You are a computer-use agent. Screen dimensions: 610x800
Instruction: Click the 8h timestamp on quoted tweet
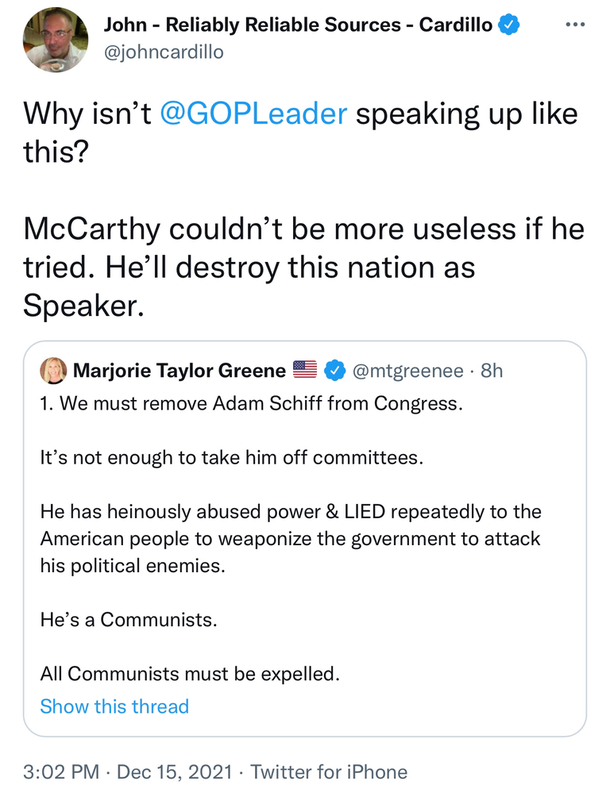pyautogui.click(x=491, y=371)
